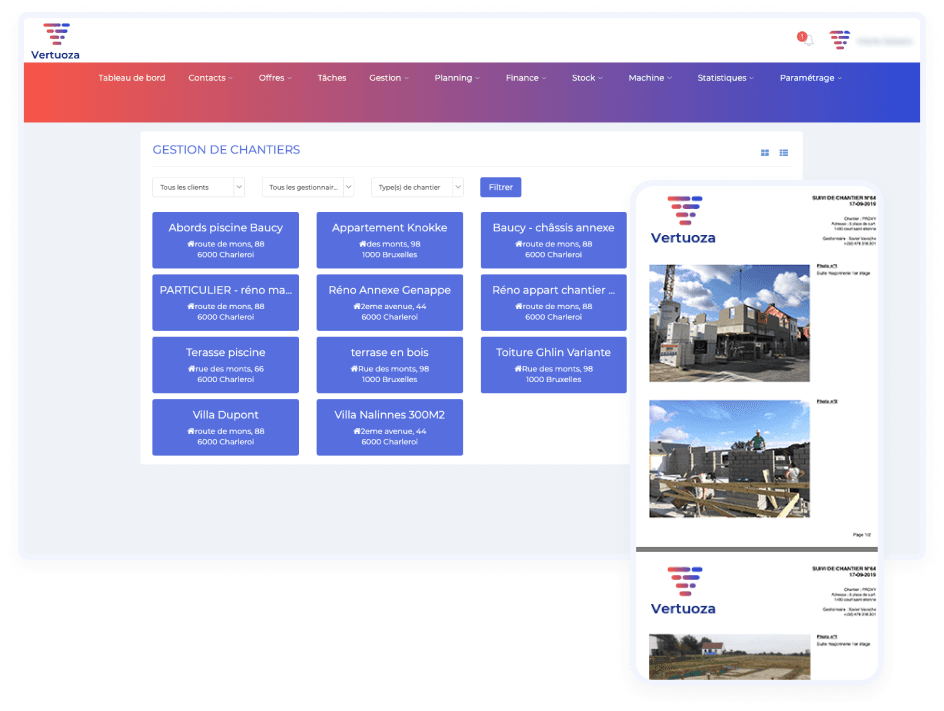Viewport: 944px width, 711px height.
Task: Click the home icon on Terasse piscine card
Action: coord(190,369)
